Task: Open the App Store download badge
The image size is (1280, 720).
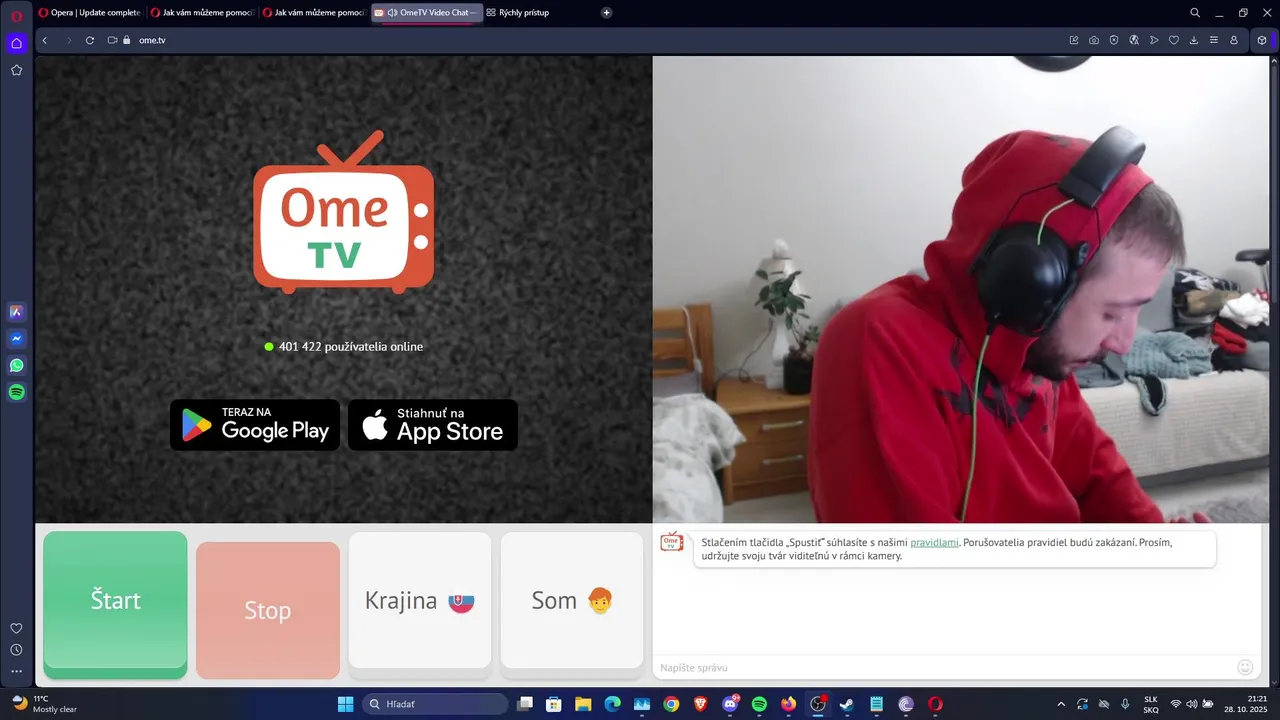Action: click(x=433, y=425)
